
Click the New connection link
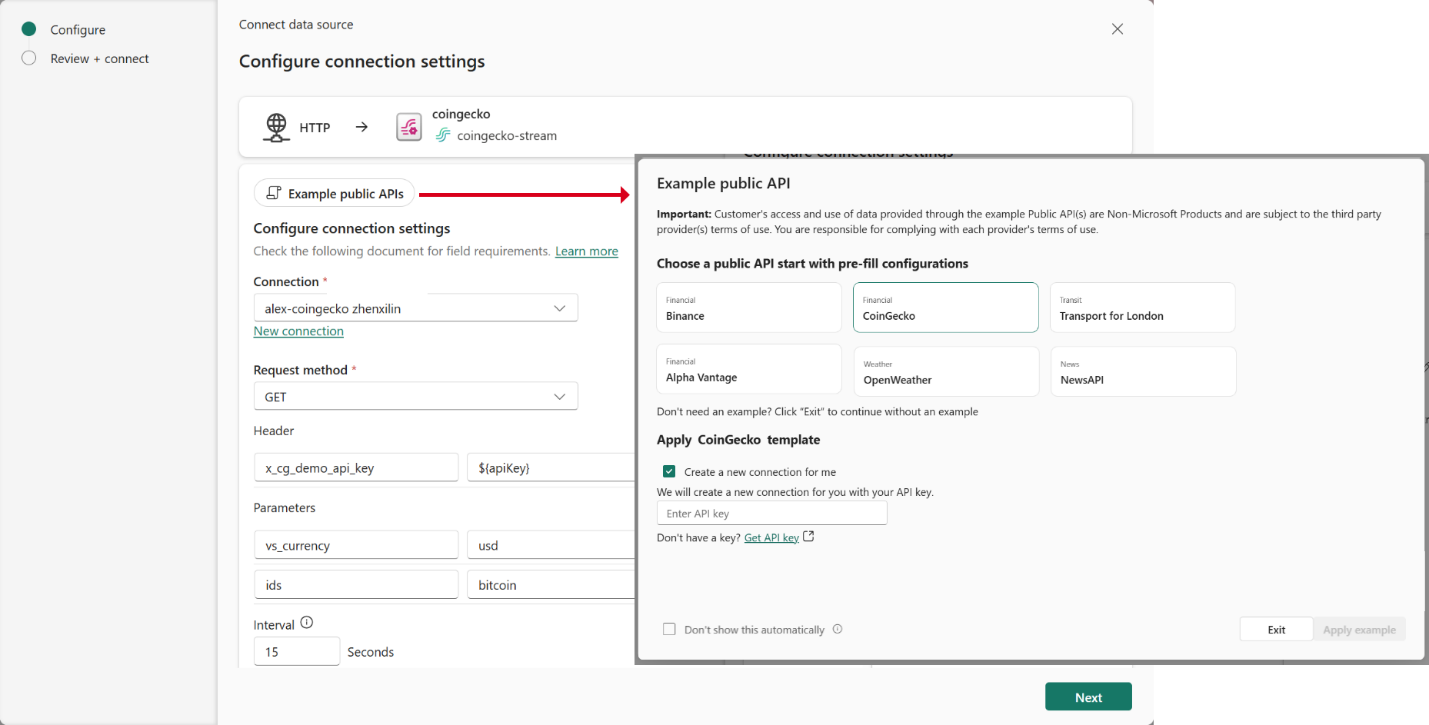point(298,330)
